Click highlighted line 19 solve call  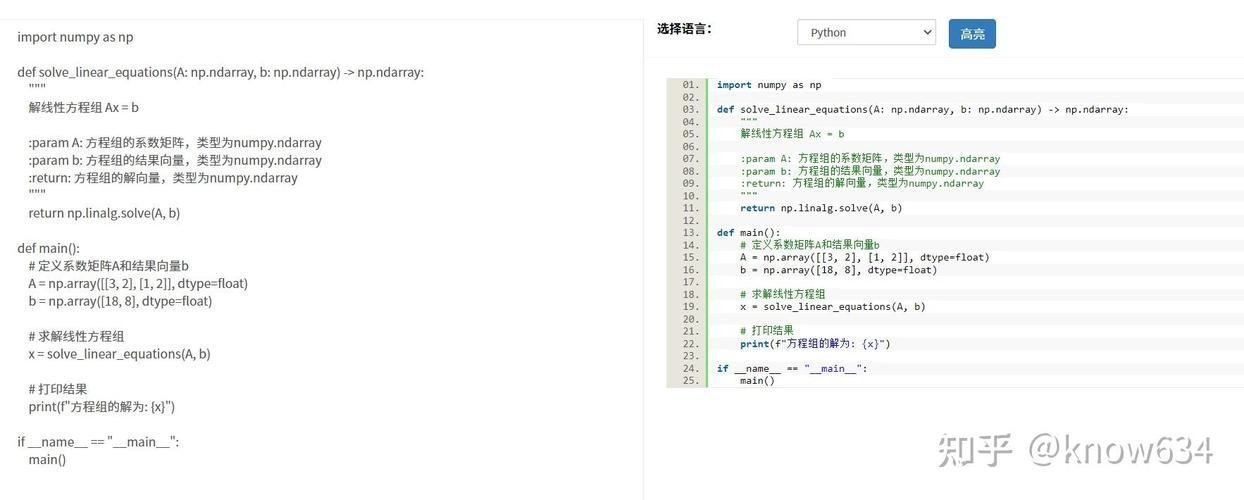tap(833, 307)
